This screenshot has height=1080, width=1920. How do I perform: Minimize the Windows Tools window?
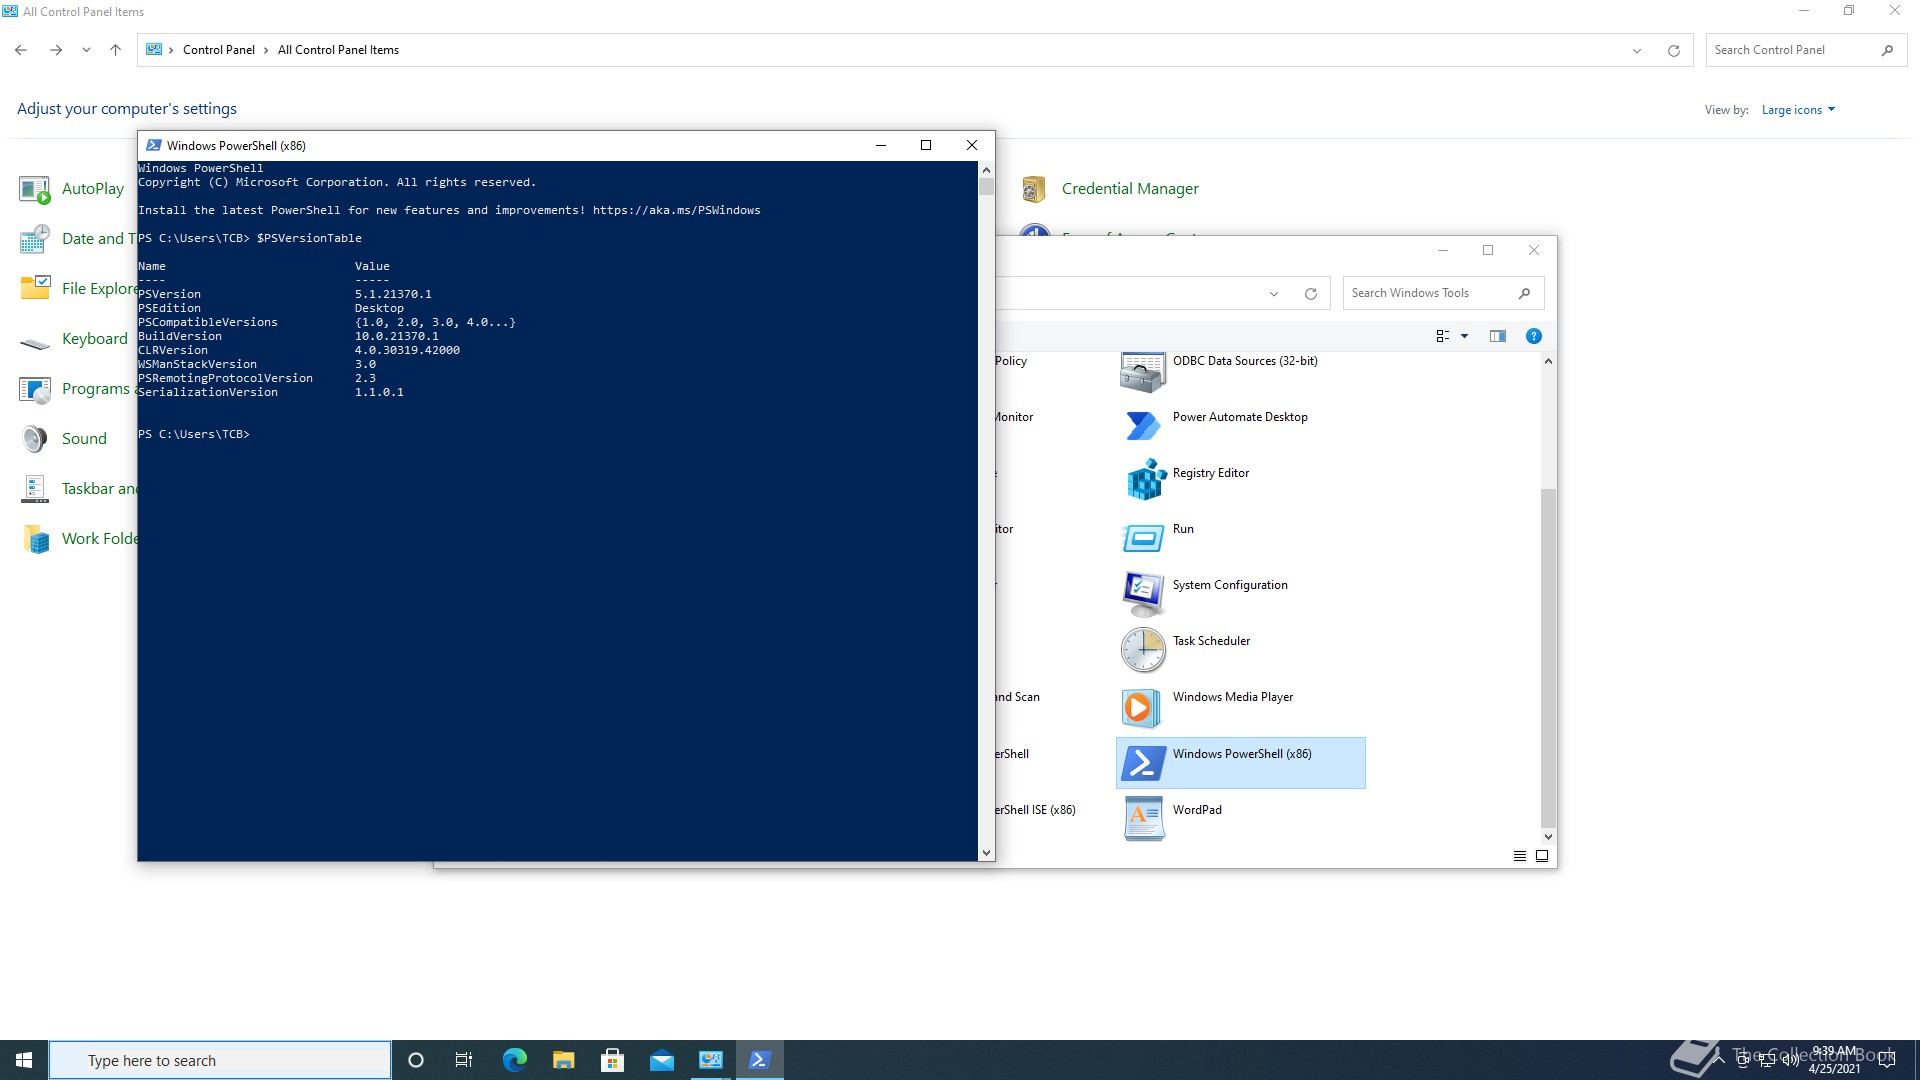(1443, 250)
